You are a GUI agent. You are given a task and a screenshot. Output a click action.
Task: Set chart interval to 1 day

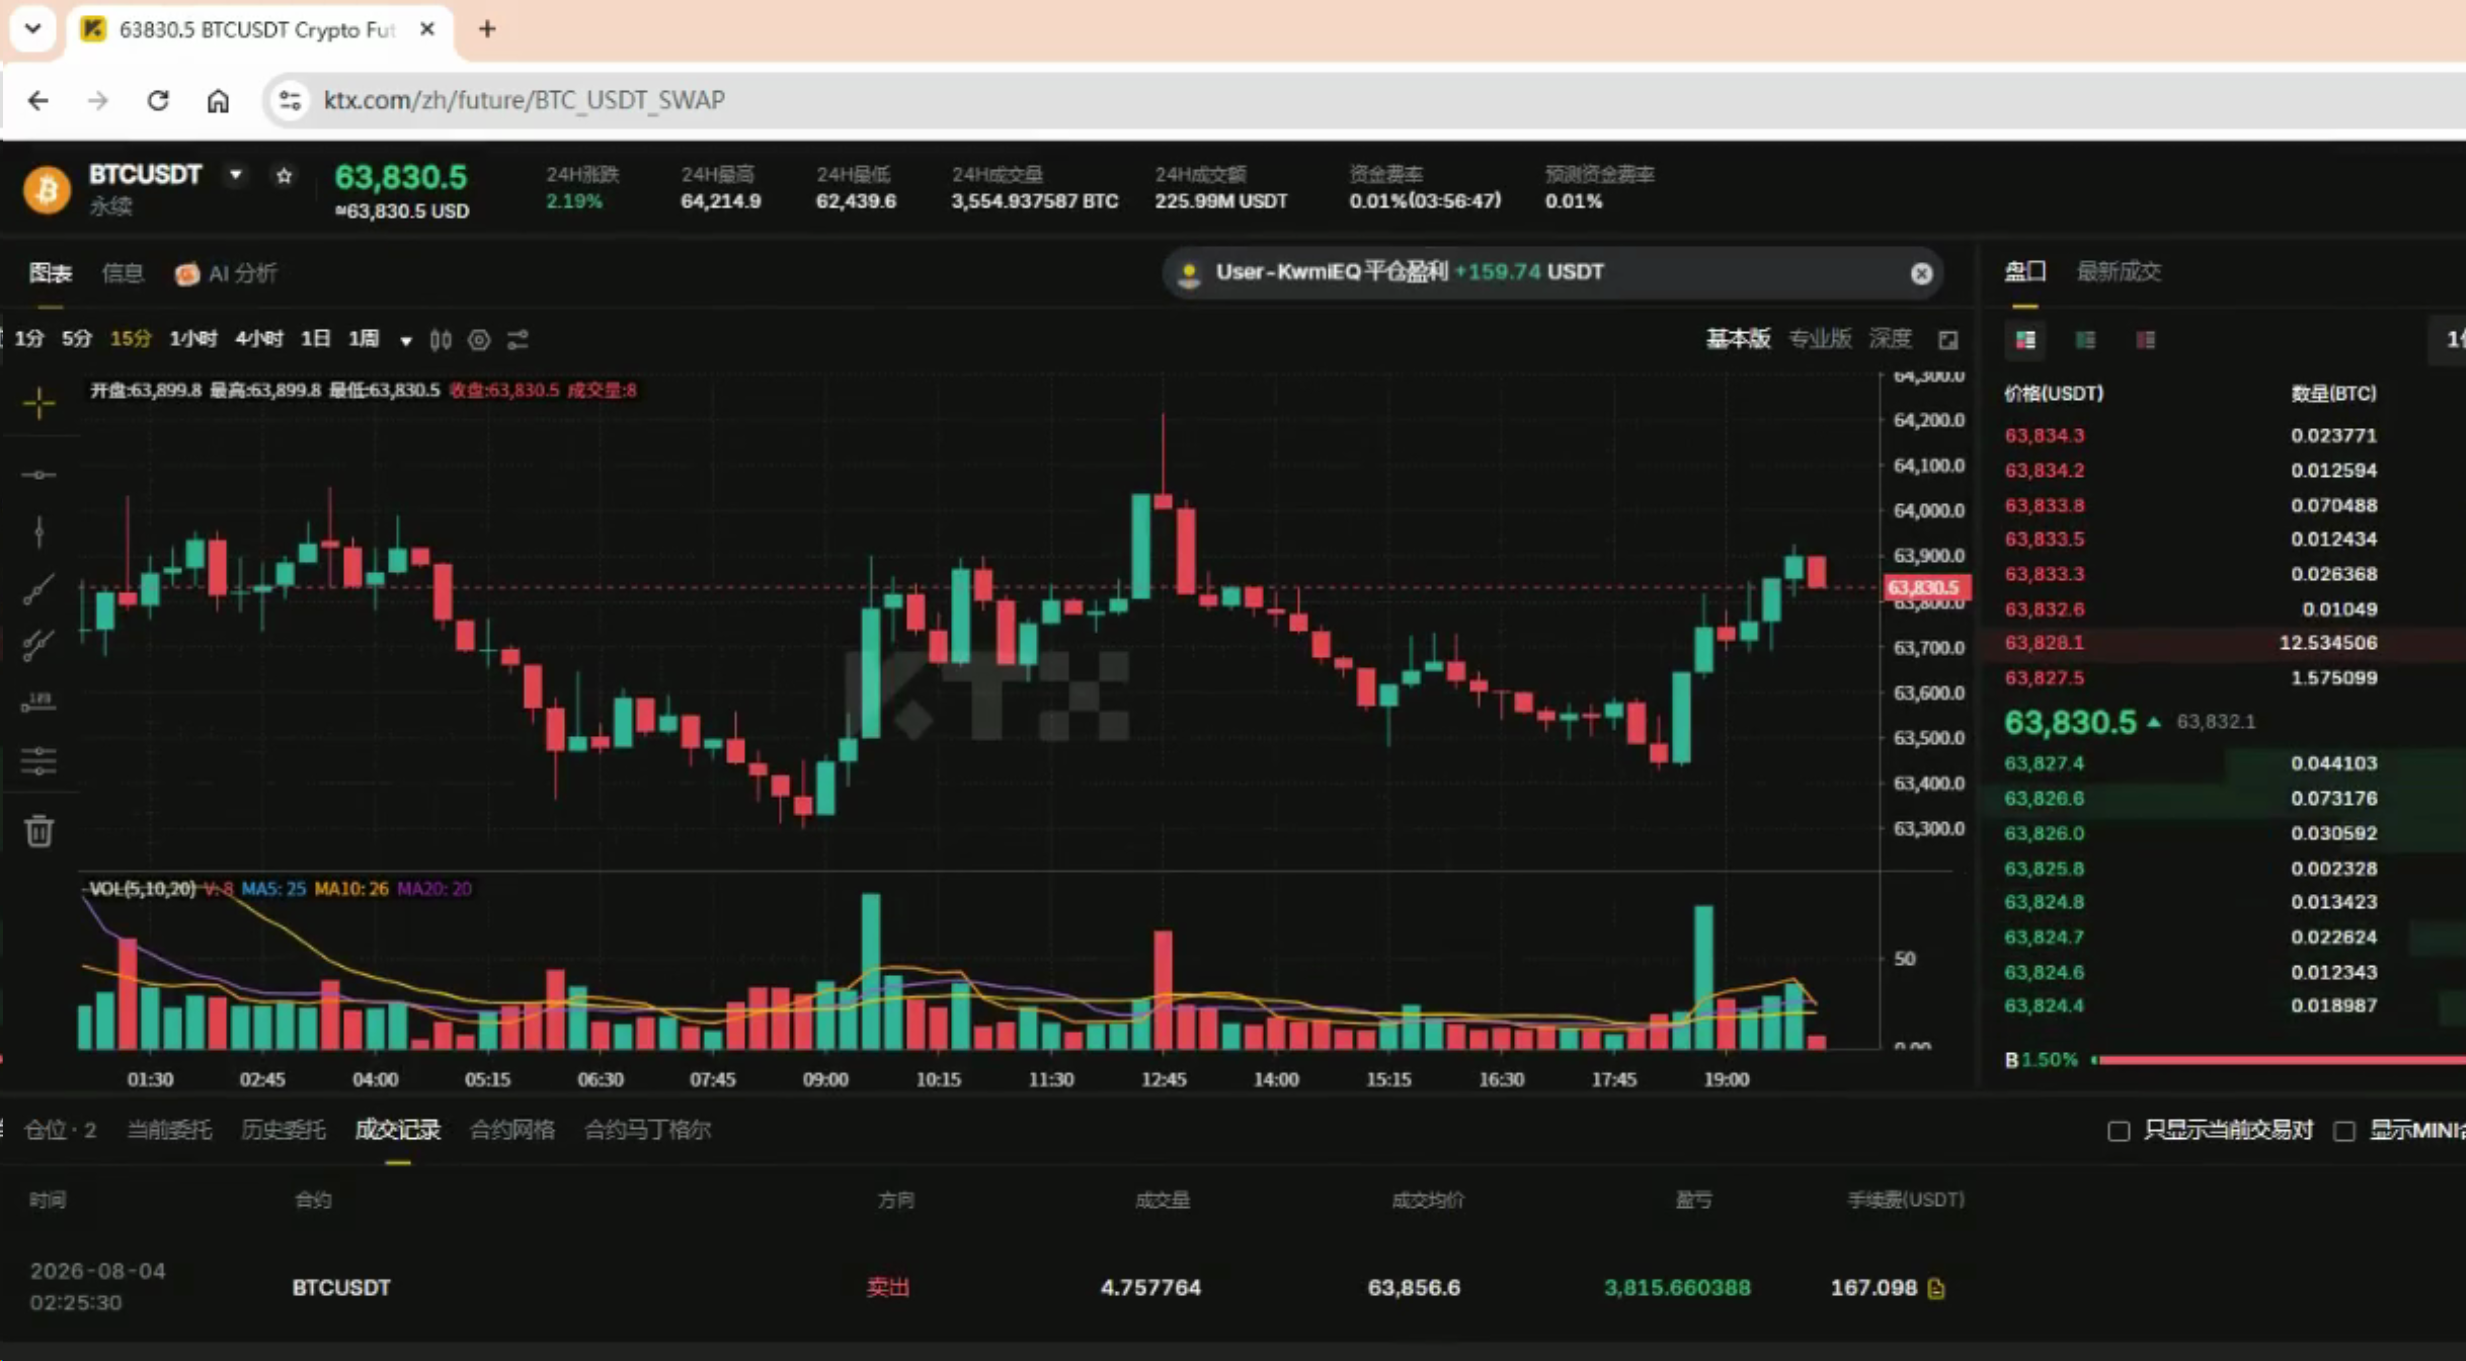[x=316, y=339]
